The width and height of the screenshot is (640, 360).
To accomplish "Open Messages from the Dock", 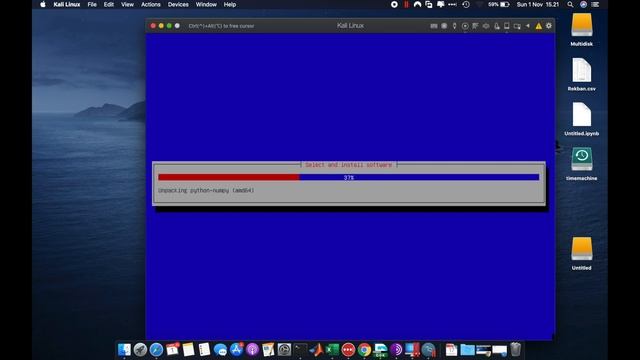I will (x=220, y=349).
